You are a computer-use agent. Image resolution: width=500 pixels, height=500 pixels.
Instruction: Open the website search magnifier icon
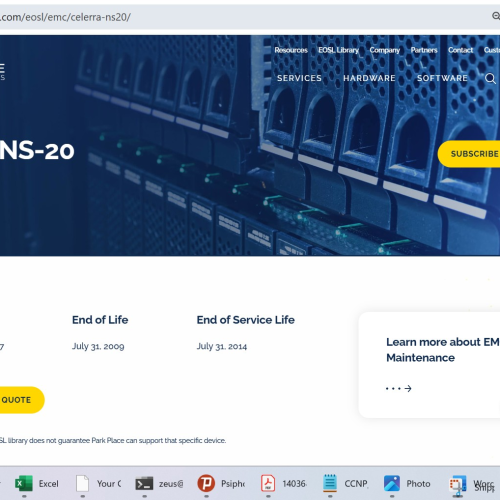click(490, 79)
